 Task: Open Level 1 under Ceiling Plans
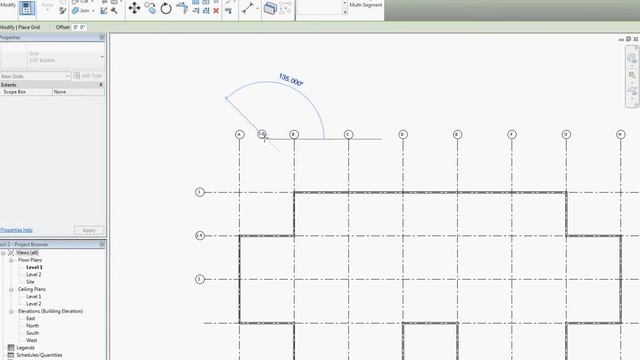[33, 297]
